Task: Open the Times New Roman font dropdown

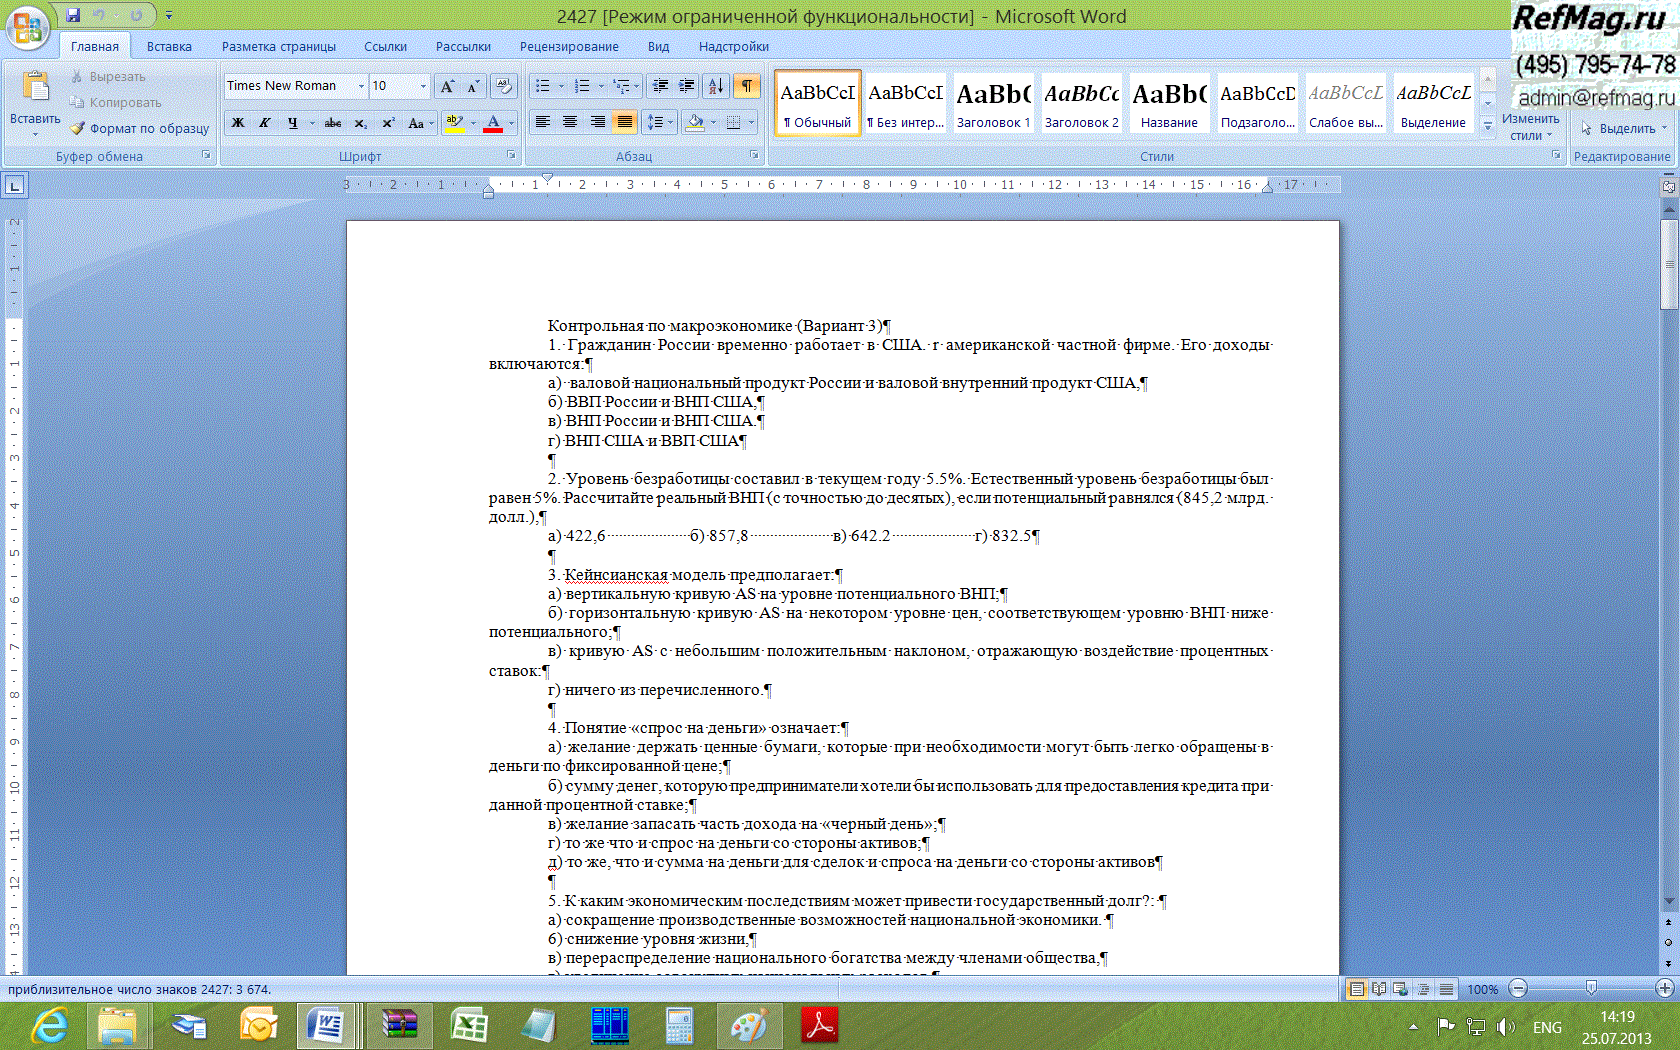Action: coord(361,86)
